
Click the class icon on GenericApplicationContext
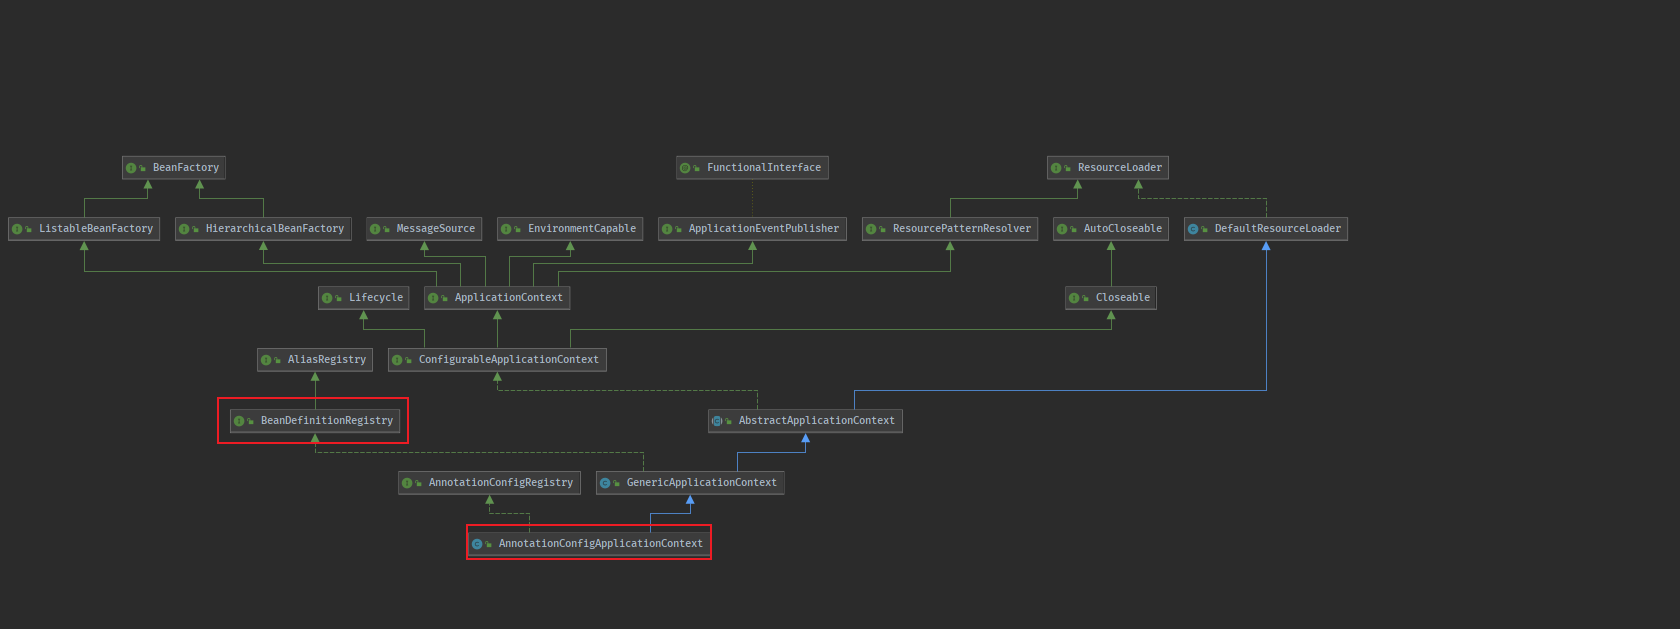[605, 483]
